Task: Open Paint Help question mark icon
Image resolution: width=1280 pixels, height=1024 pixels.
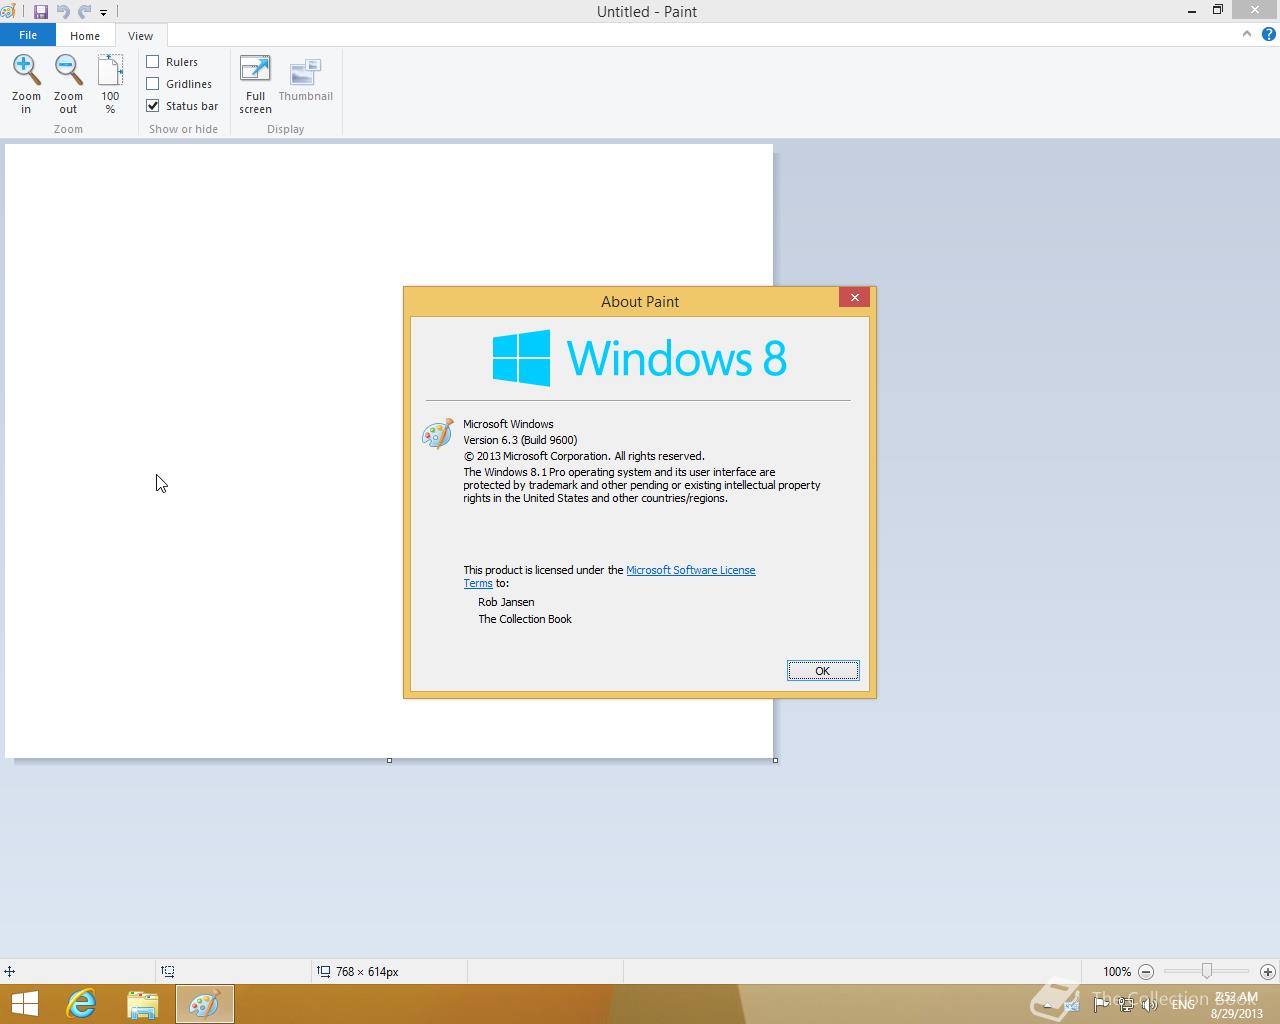Action: [x=1268, y=34]
